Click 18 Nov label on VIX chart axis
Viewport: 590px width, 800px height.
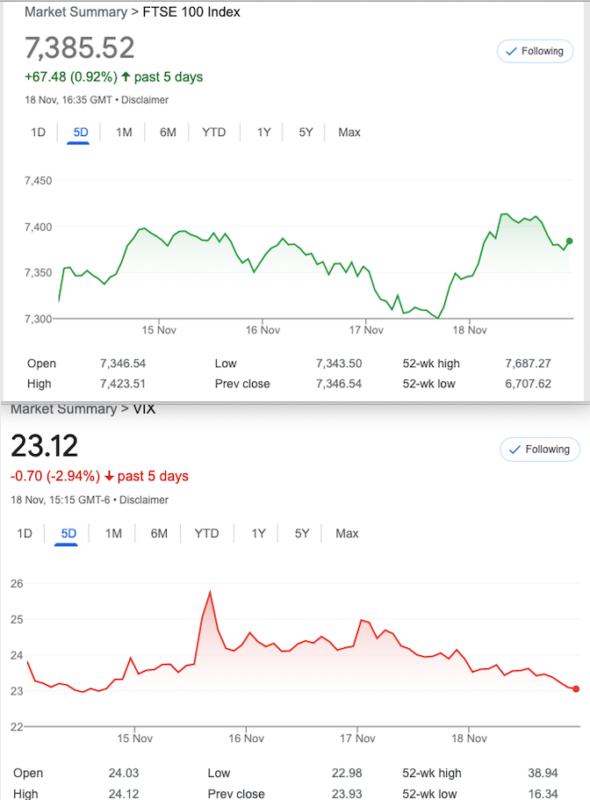[x=469, y=738]
